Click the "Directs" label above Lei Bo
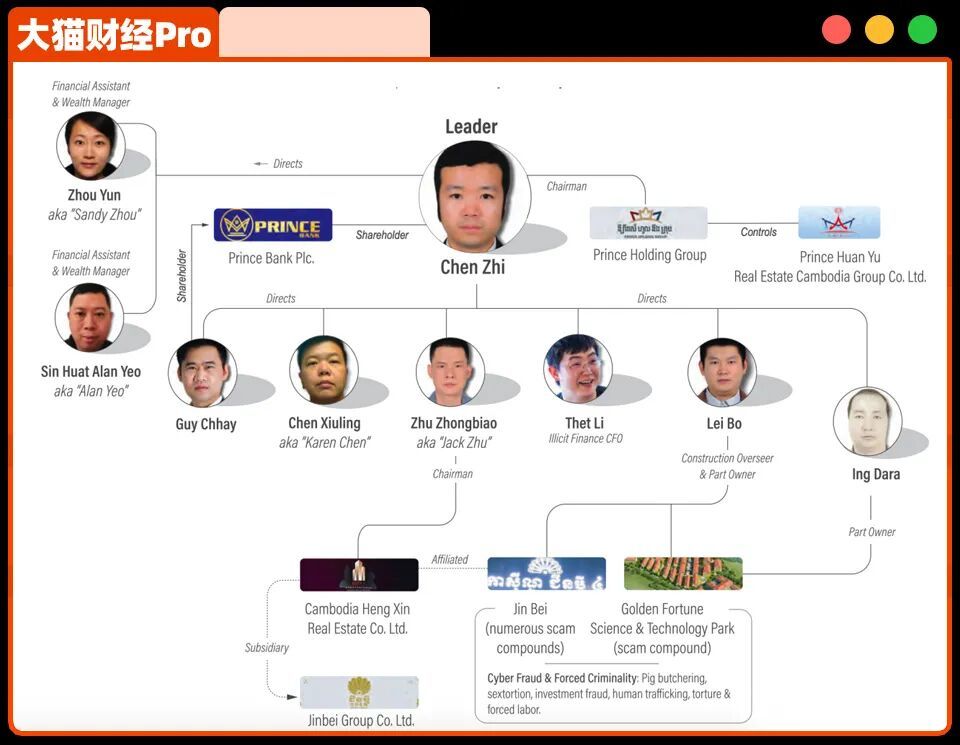Image resolution: width=960 pixels, height=745 pixels. point(652,298)
